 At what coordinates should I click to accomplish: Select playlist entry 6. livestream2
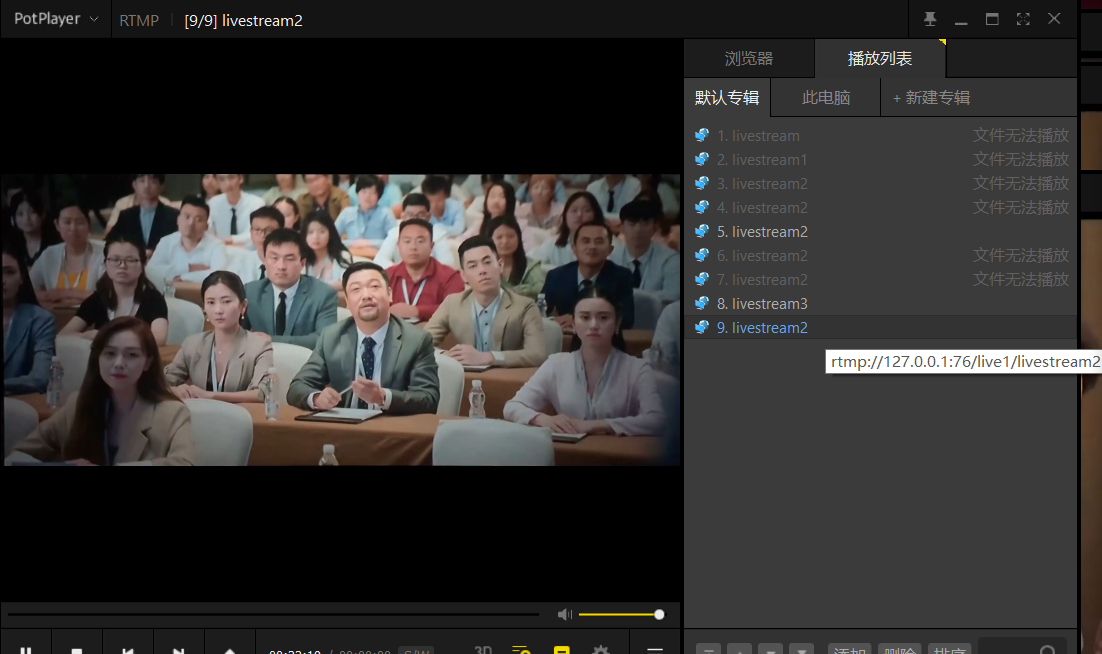(881, 256)
